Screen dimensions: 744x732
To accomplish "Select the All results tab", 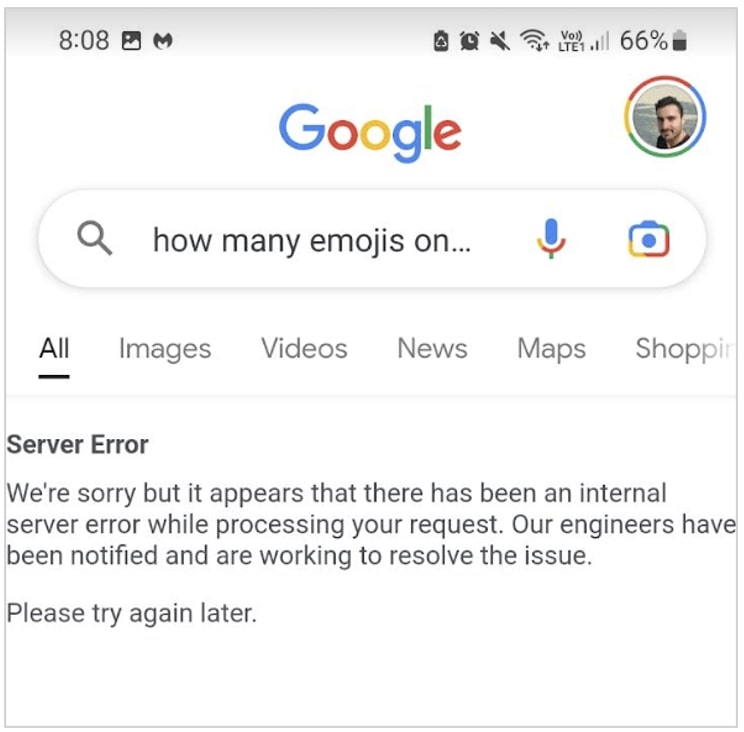I will (x=54, y=348).
